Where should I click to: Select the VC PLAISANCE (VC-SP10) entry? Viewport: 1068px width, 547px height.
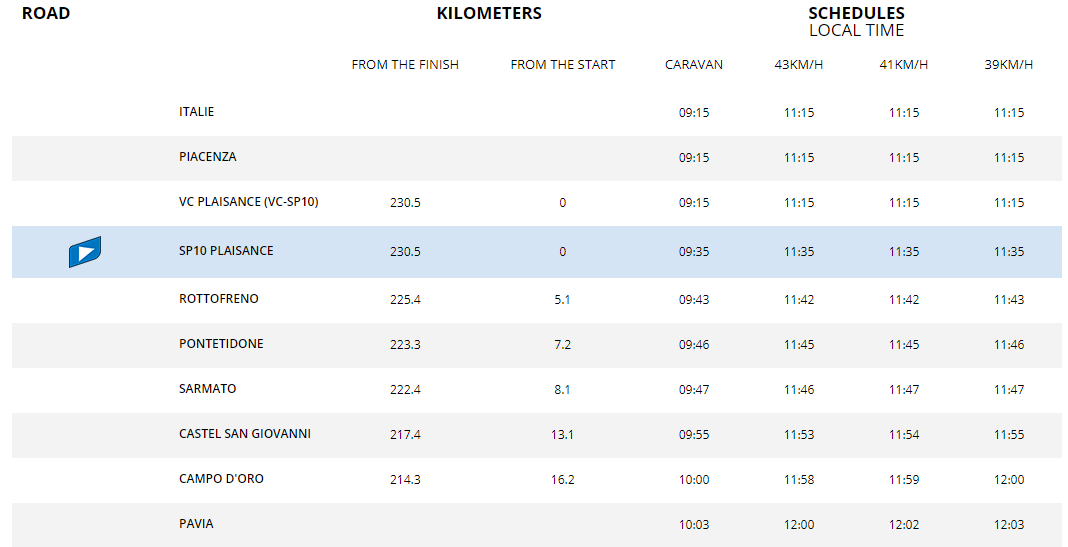tap(249, 202)
